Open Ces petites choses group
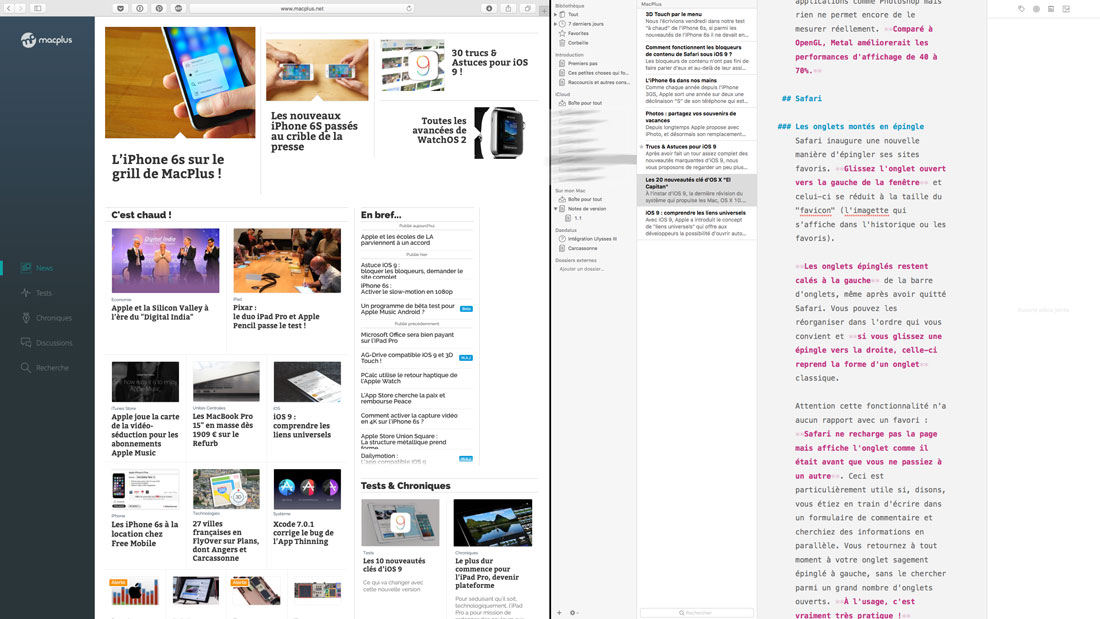This screenshot has width=1100, height=619. point(593,73)
